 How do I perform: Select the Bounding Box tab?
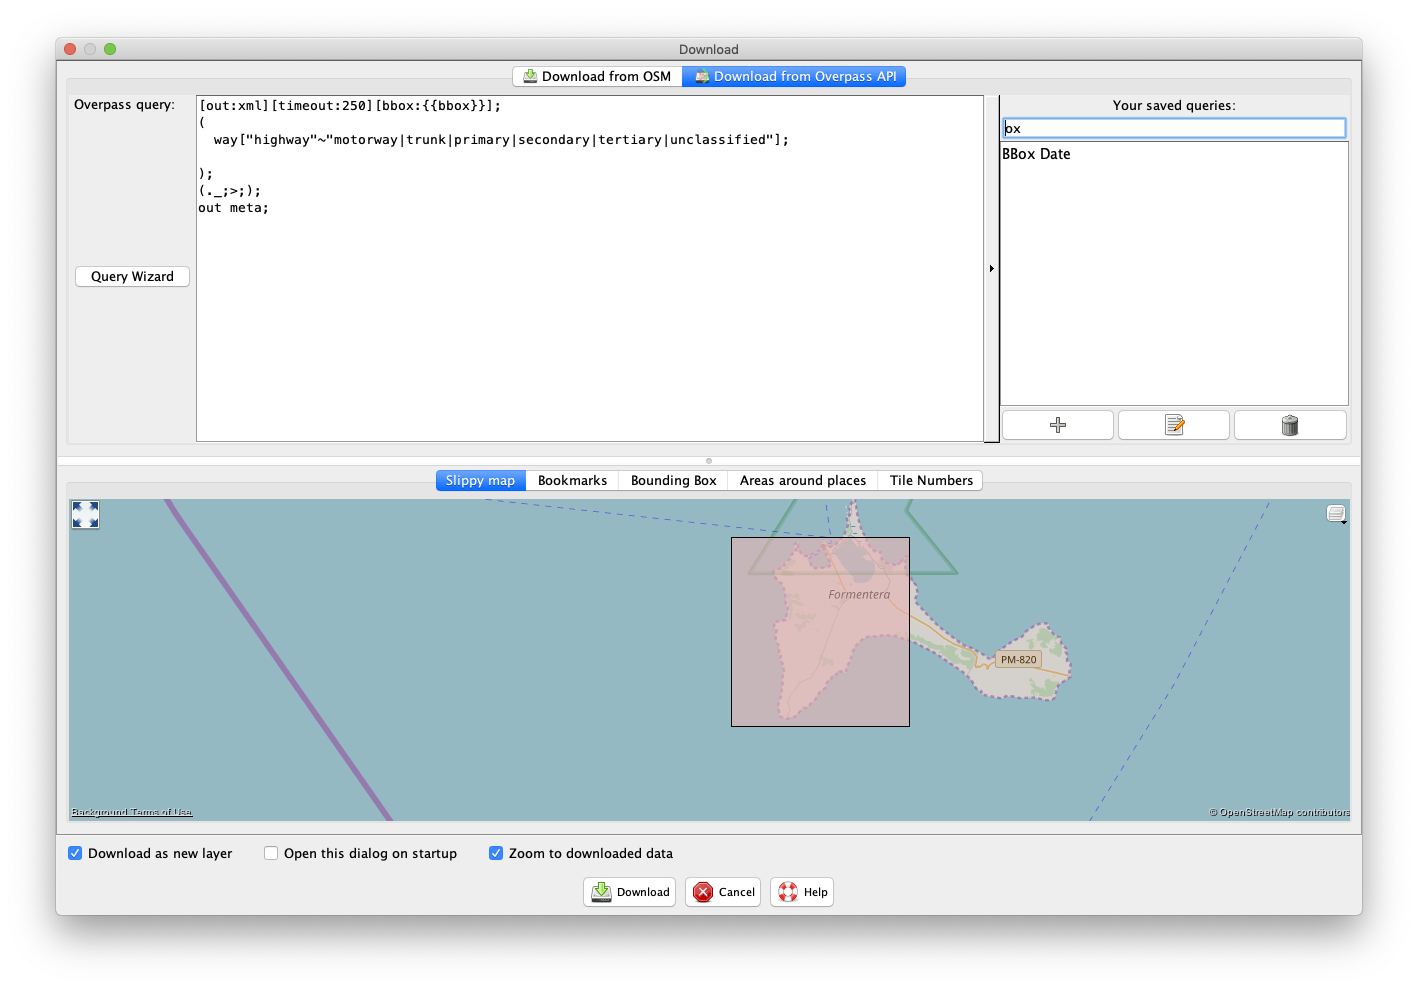[x=673, y=481]
